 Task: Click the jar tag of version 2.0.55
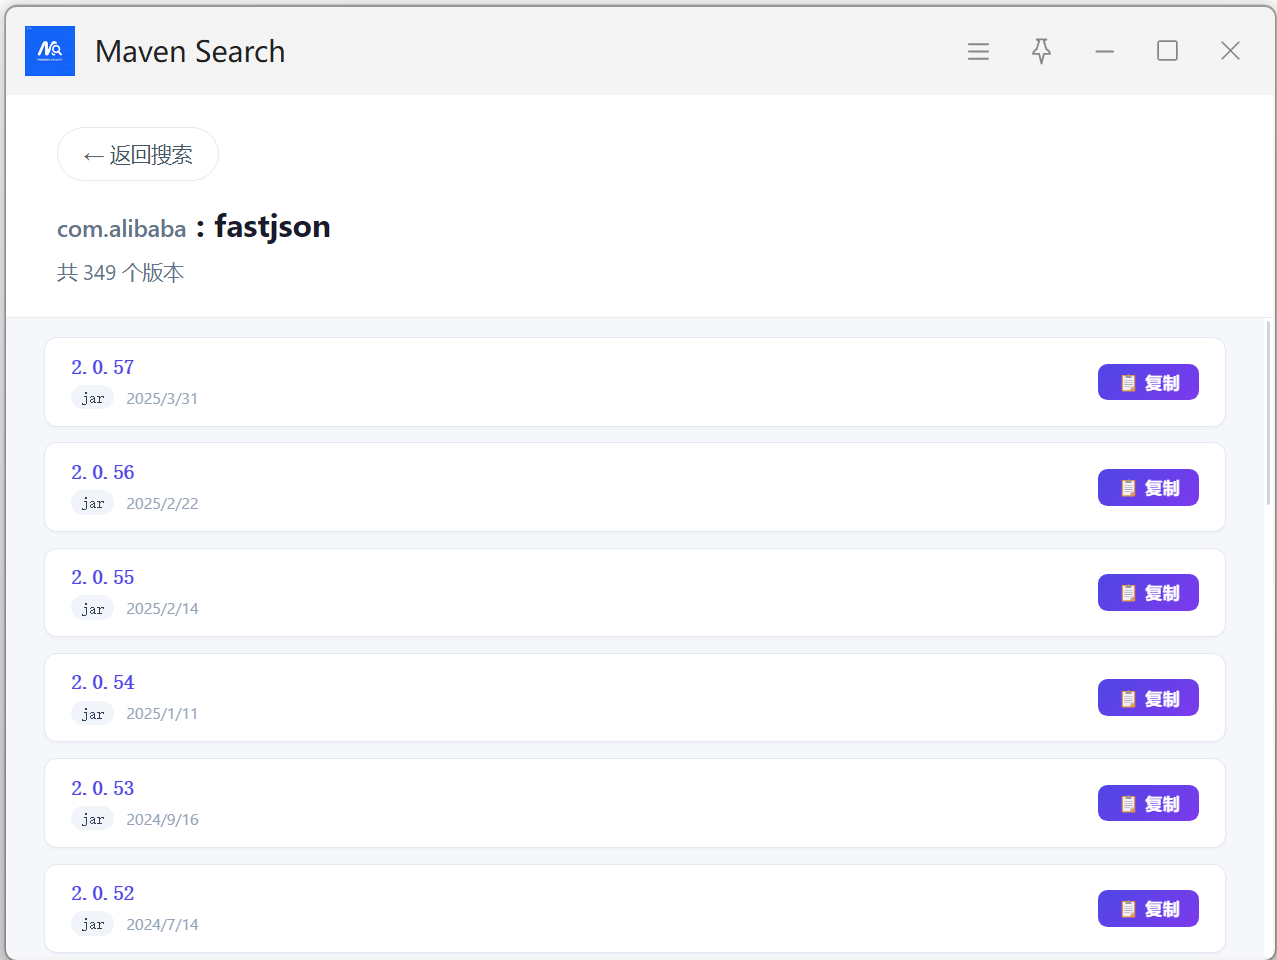coord(92,608)
